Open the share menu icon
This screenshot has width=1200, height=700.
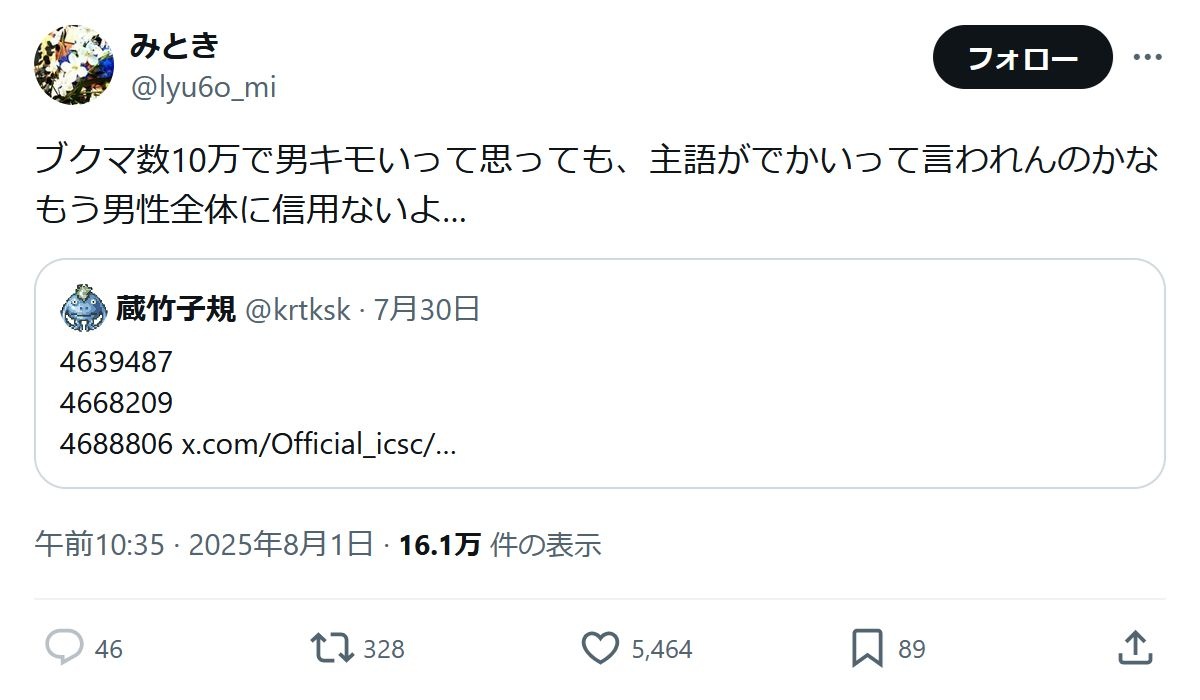tap(1134, 648)
